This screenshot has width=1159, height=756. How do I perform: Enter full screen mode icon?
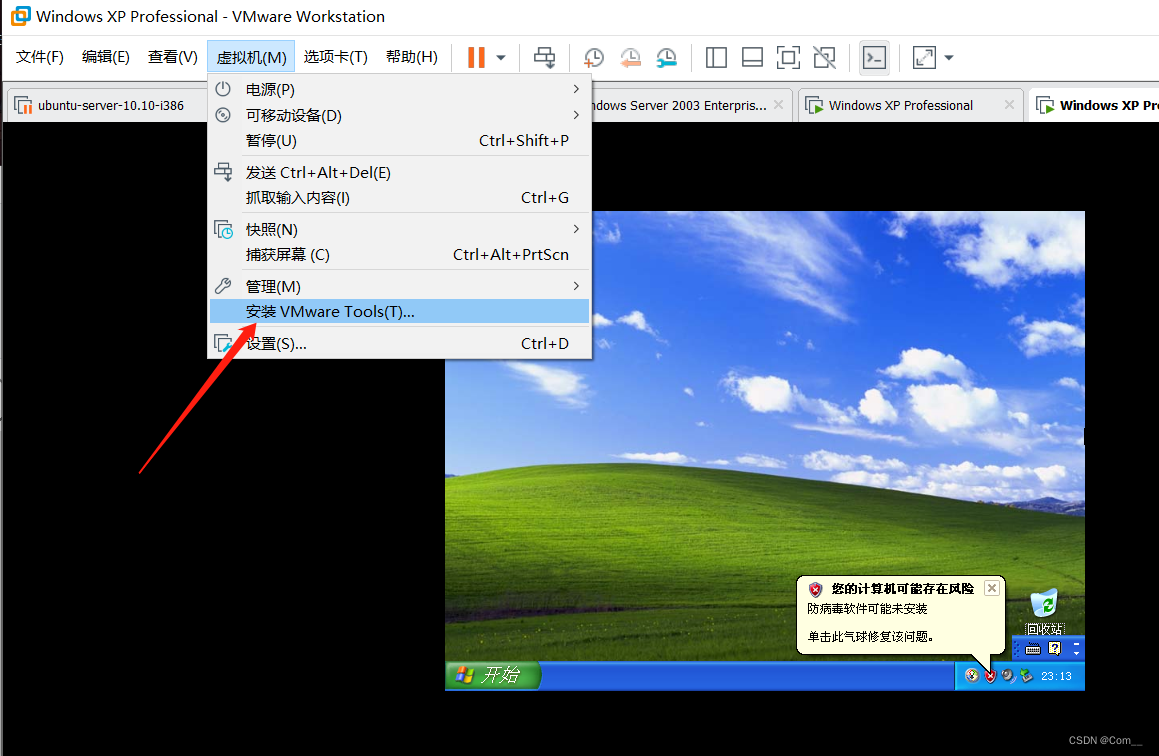pyautogui.click(x=788, y=58)
